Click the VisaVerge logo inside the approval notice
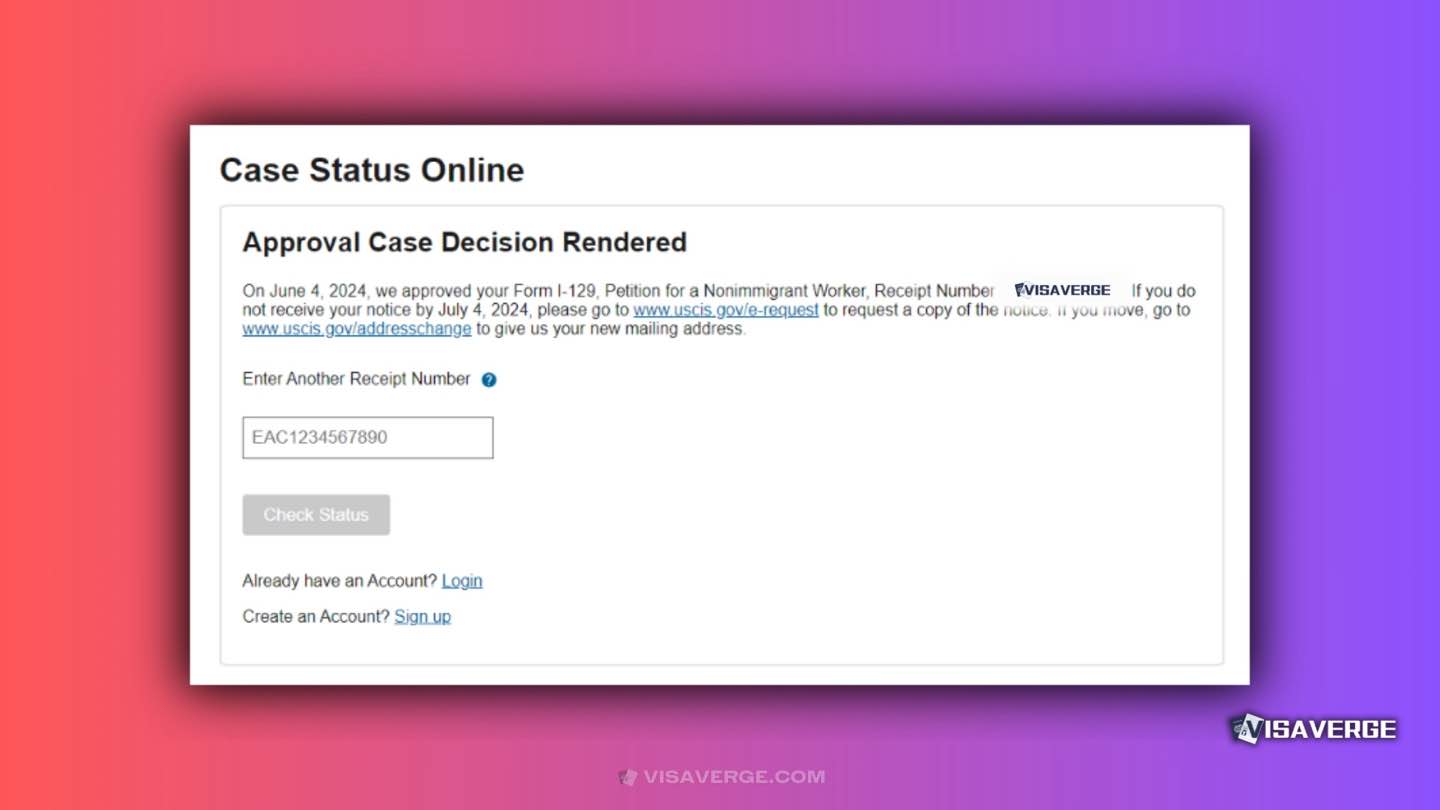The height and width of the screenshot is (810, 1440). (x=1062, y=289)
